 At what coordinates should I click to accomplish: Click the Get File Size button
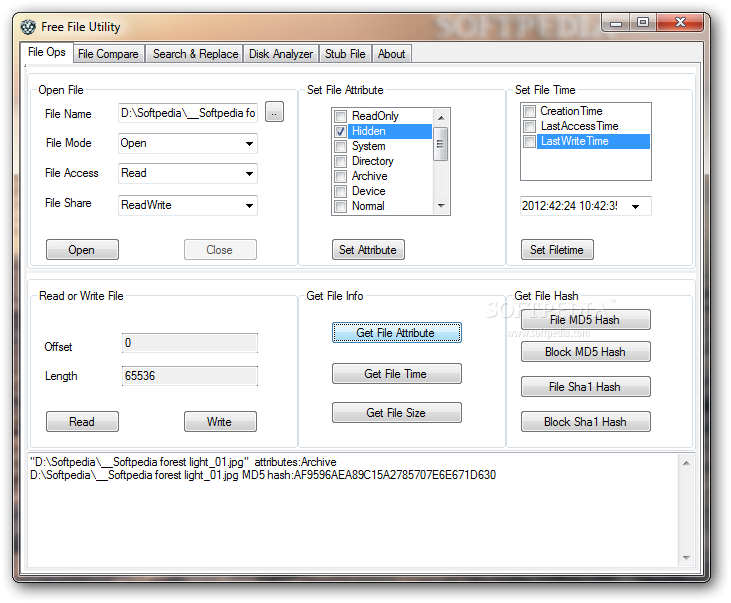(396, 413)
